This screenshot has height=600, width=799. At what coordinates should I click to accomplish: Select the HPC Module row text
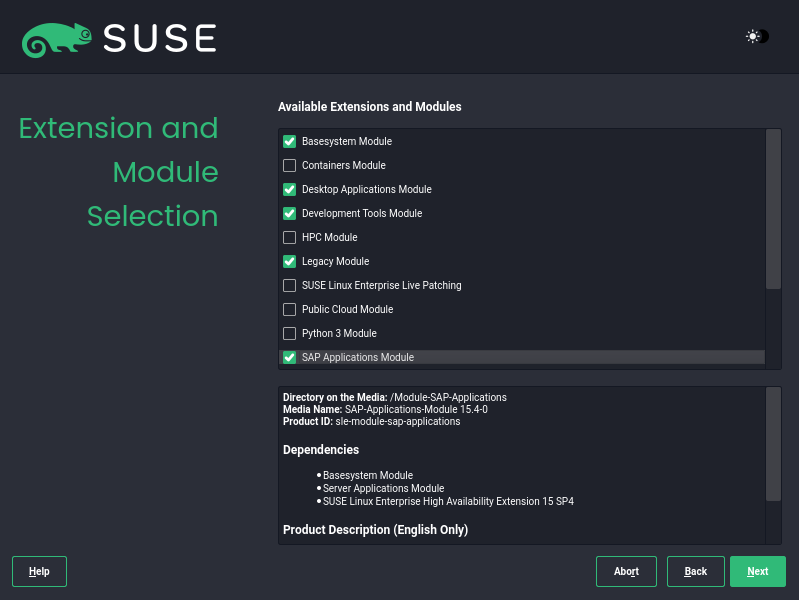coord(330,237)
